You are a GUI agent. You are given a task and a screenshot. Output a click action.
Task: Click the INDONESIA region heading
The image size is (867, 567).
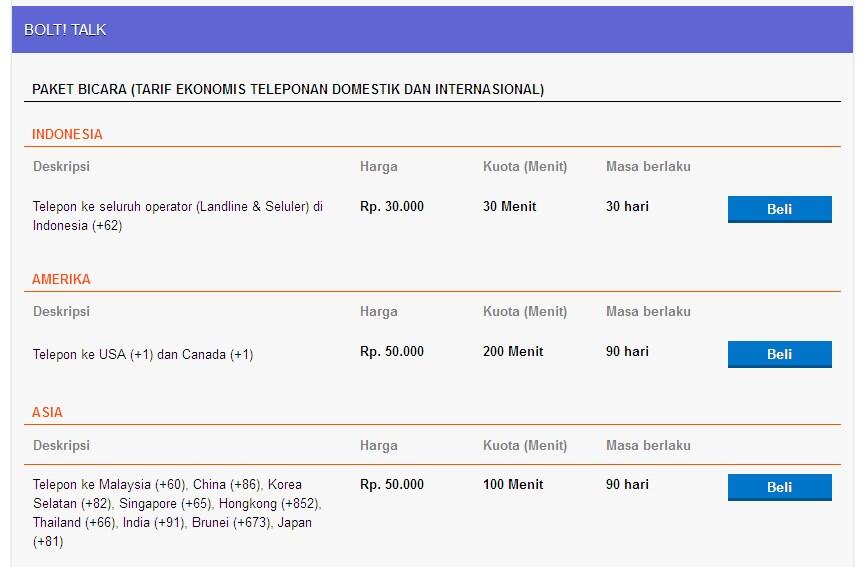67,134
